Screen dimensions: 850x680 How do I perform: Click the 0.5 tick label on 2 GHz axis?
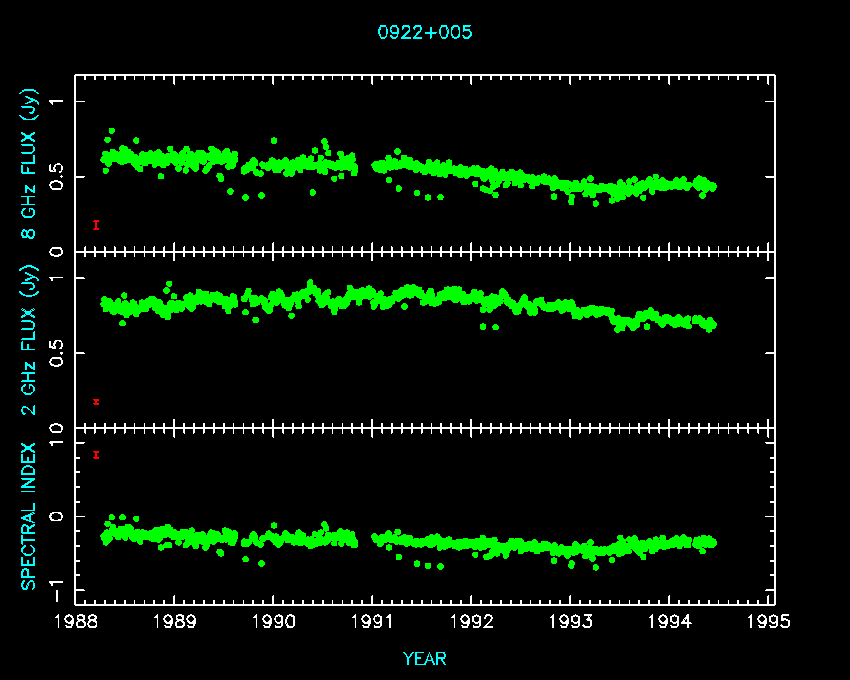58,354
